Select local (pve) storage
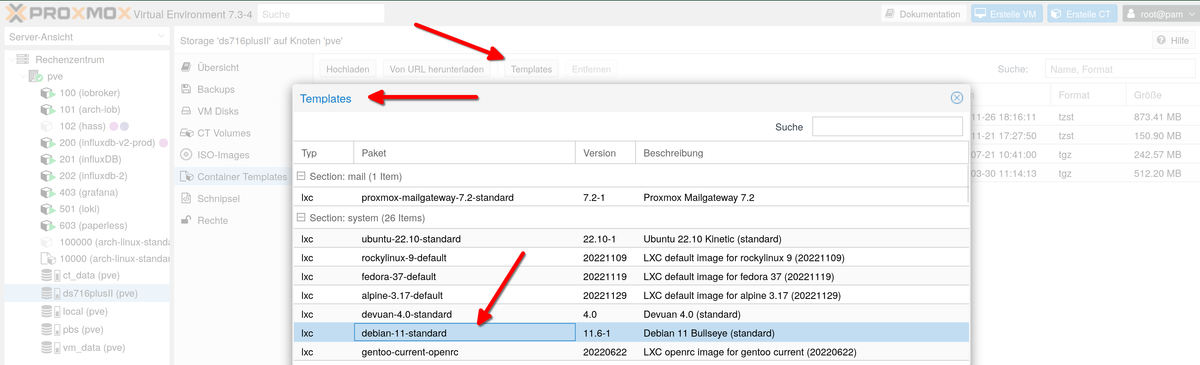 click(84, 312)
